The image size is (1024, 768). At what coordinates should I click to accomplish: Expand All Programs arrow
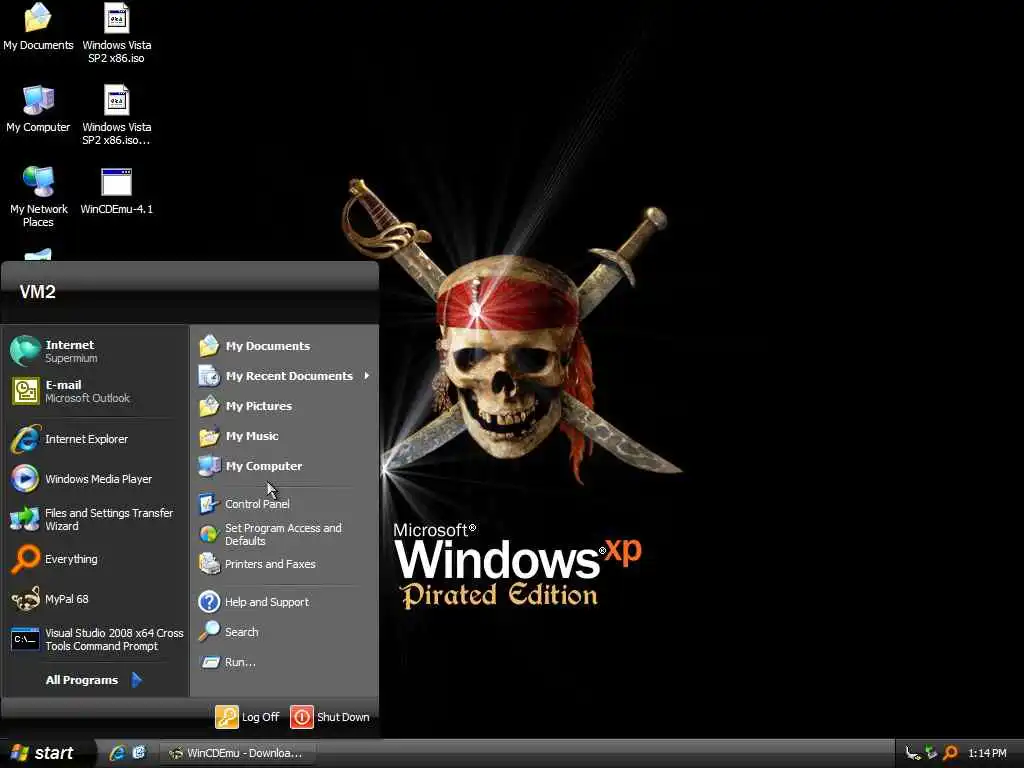pos(136,680)
